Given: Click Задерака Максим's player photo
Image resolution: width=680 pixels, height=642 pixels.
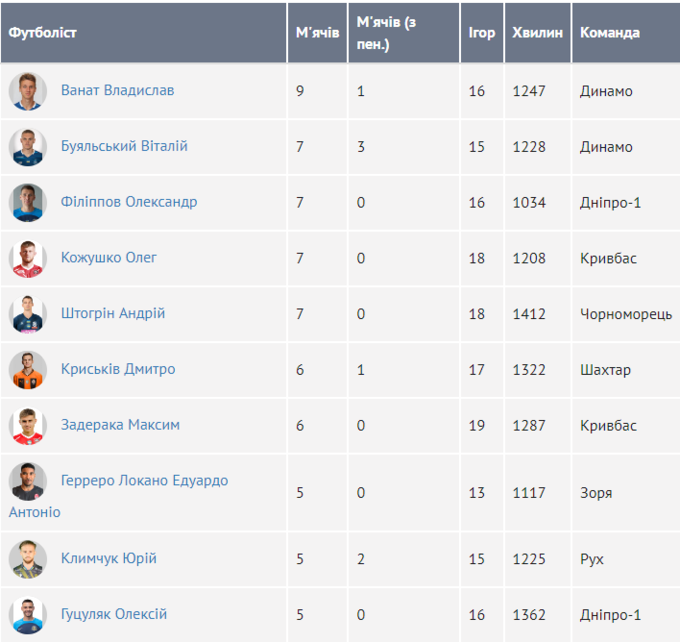Looking at the screenshot, I should [28, 426].
